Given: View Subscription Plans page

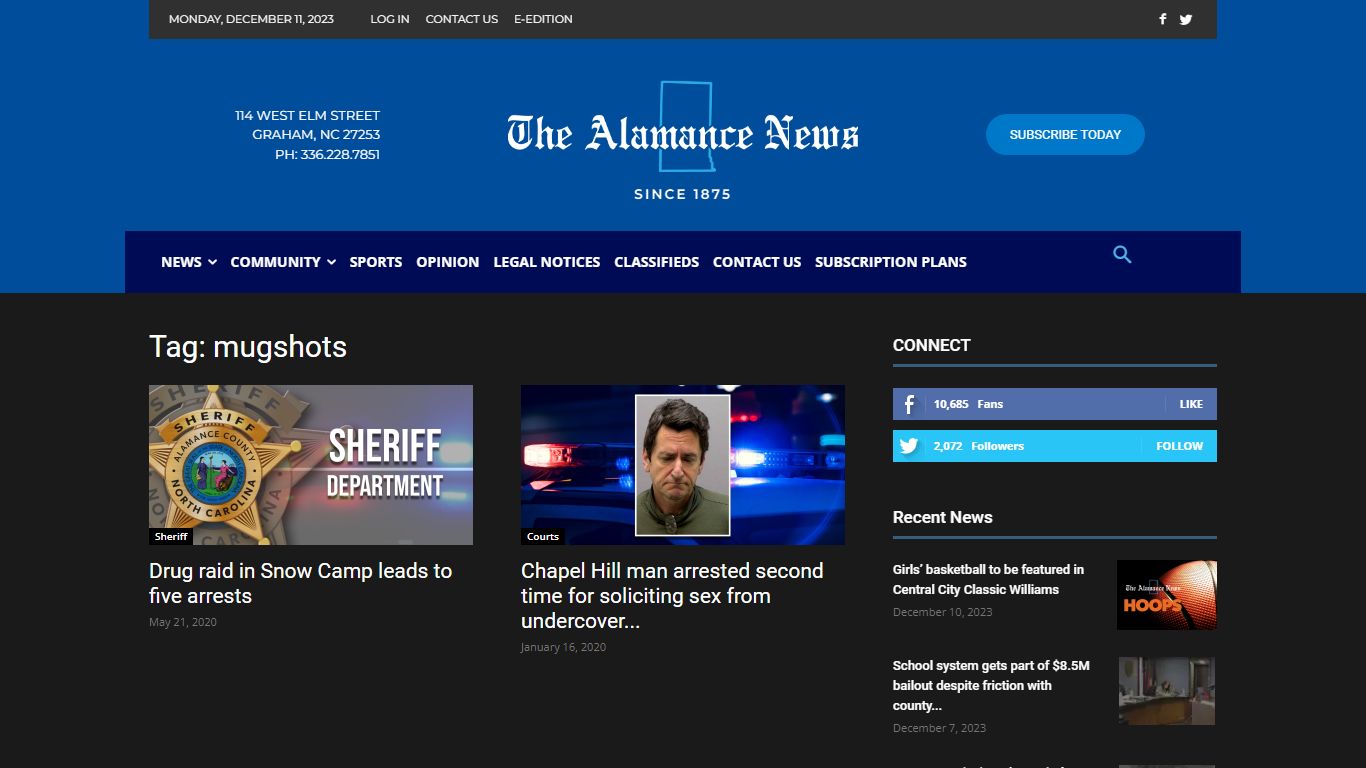Looking at the screenshot, I should pos(891,262).
